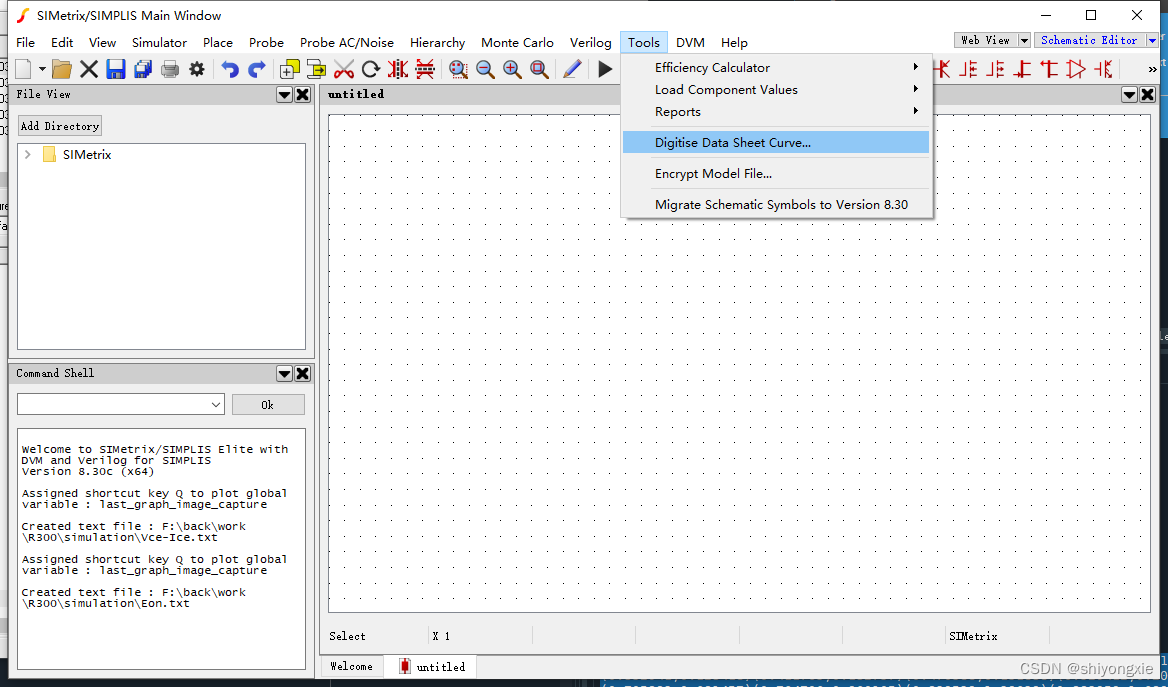This screenshot has width=1168, height=687.
Task: Place an N-channel JFET symbol
Action: 1022,69
